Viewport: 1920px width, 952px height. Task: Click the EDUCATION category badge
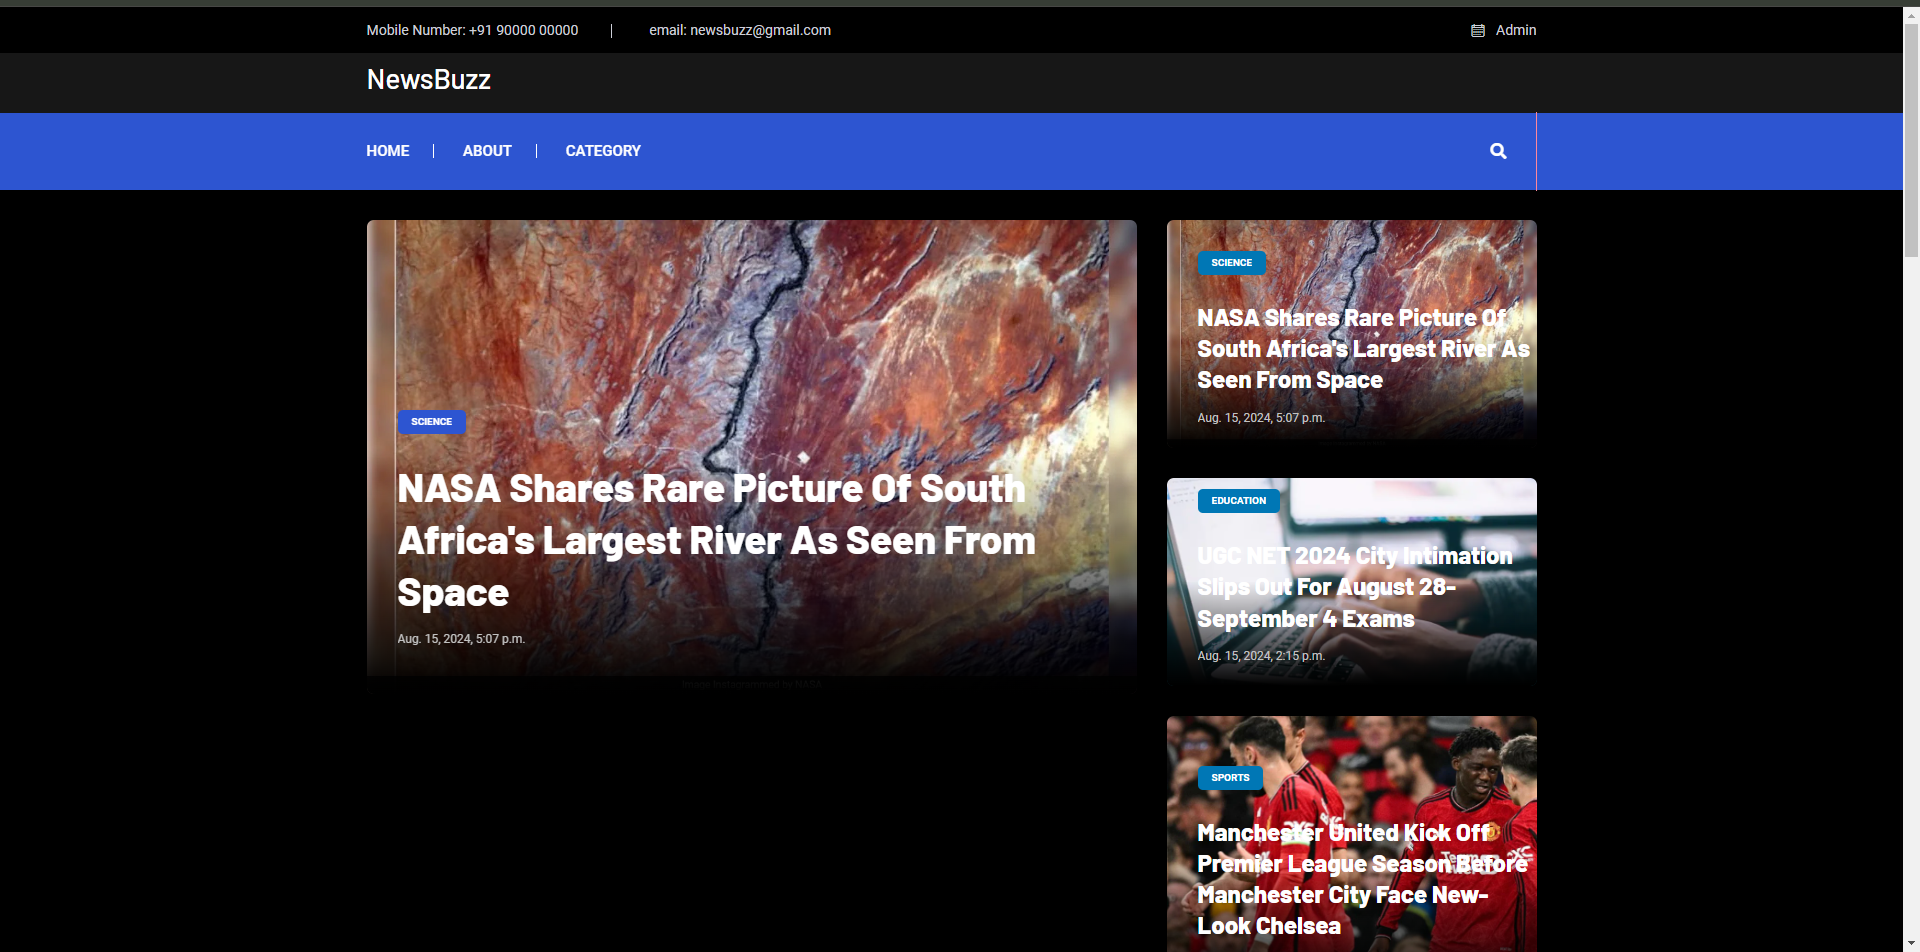pos(1238,501)
